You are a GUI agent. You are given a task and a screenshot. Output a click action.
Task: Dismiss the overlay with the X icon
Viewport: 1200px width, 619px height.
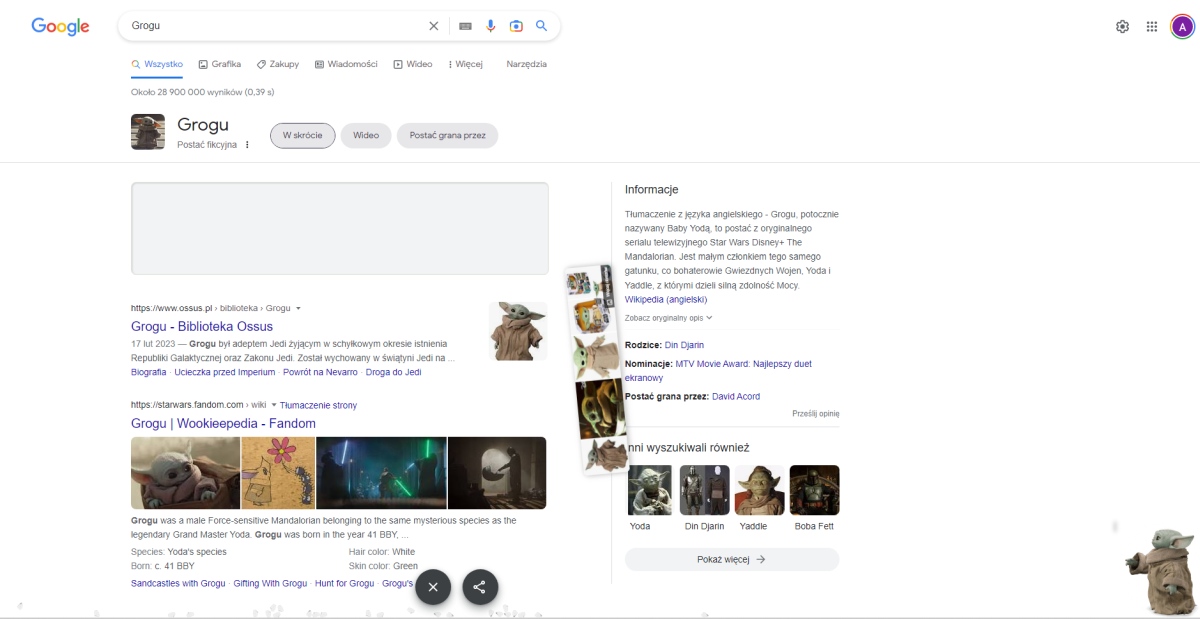(x=433, y=587)
